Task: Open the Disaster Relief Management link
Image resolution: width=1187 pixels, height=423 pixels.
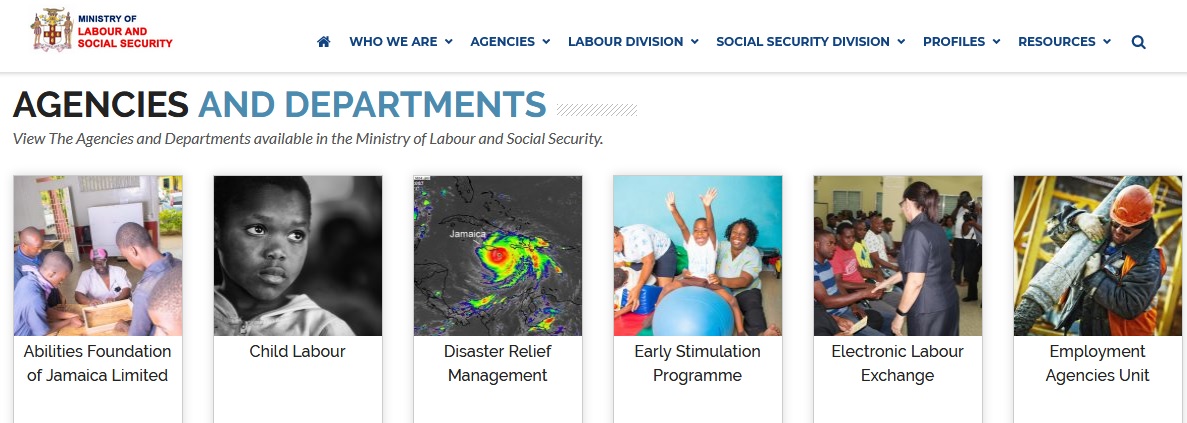Action: 498,364
